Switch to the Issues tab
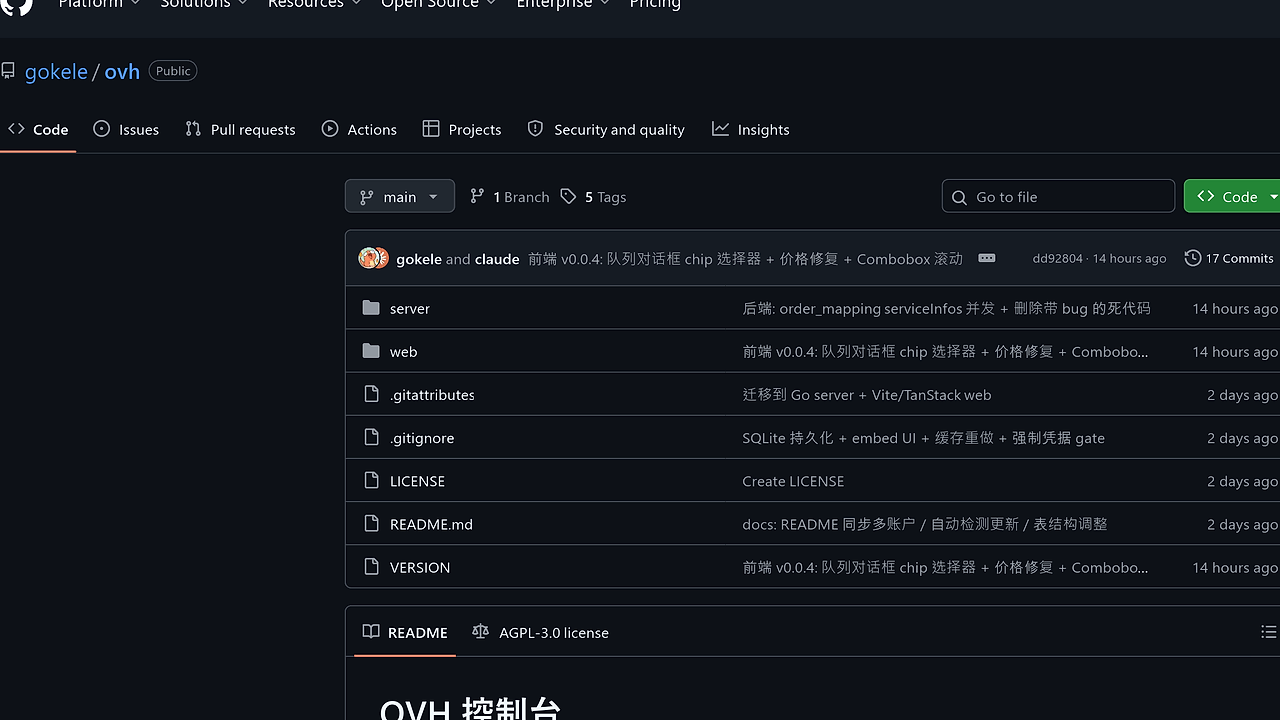Screen dimensions: 1280x720 (x=126, y=129)
